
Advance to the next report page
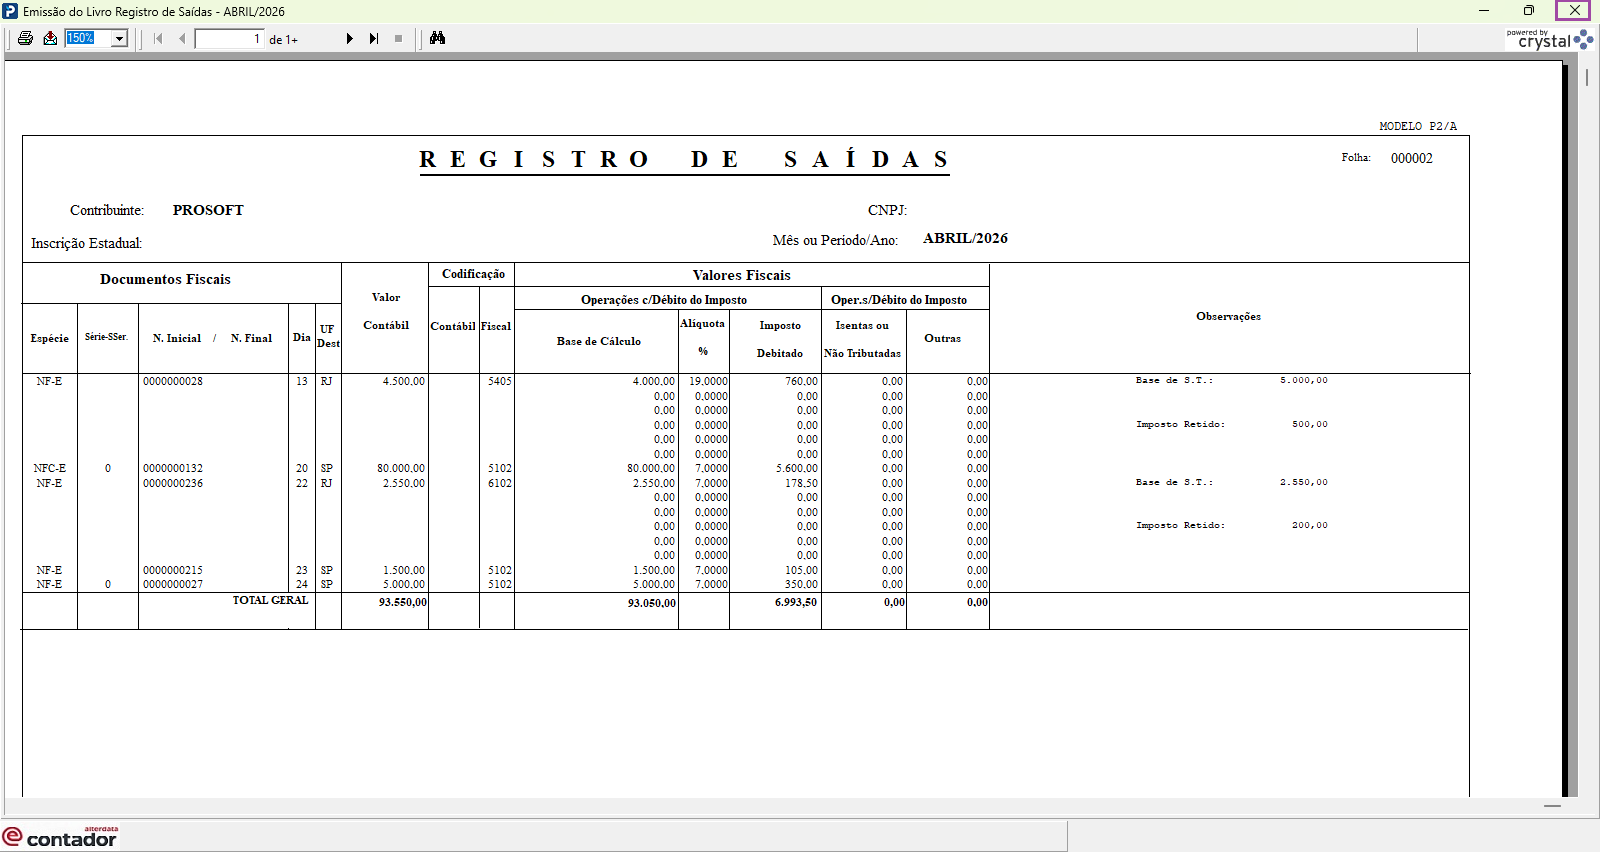350,38
